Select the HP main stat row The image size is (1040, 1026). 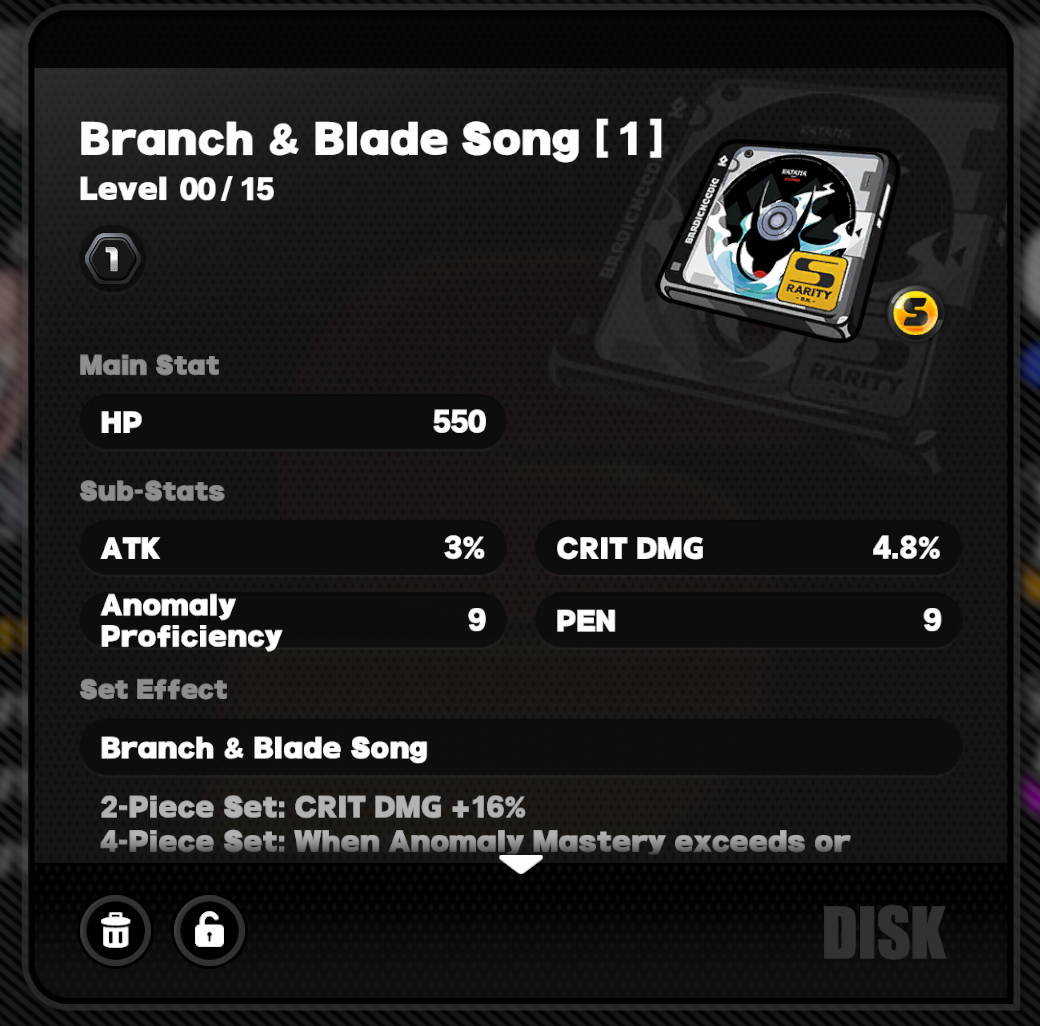pos(293,422)
